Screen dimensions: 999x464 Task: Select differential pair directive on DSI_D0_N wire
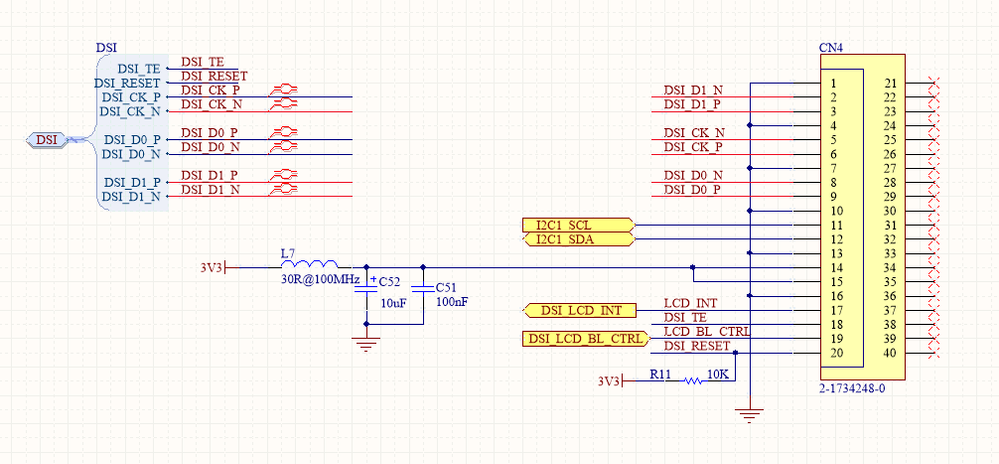[x=284, y=147]
